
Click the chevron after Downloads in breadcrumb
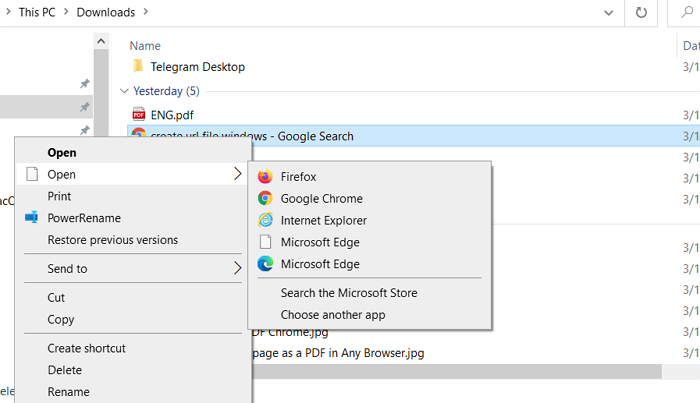[x=146, y=12]
